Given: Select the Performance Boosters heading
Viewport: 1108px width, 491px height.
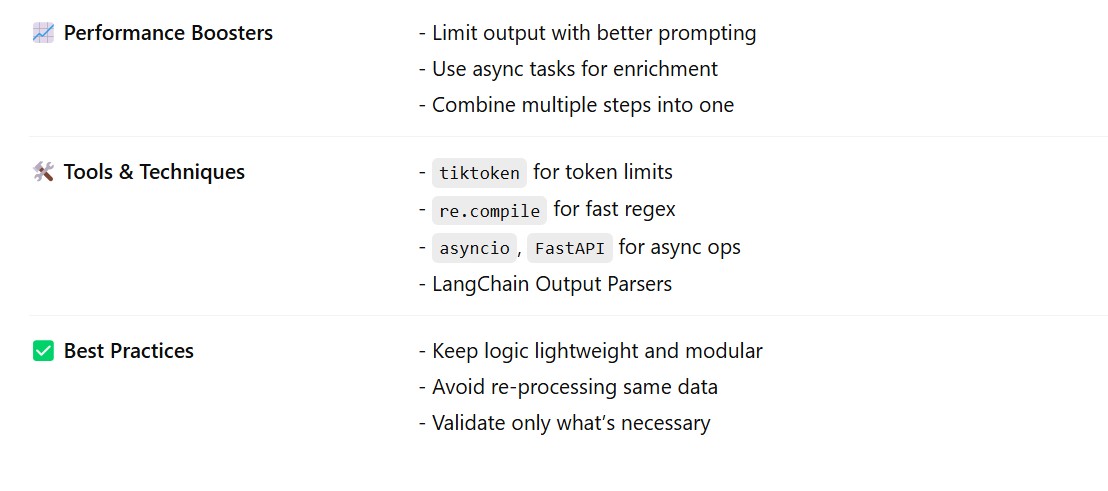Looking at the screenshot, I should point(168,33).
